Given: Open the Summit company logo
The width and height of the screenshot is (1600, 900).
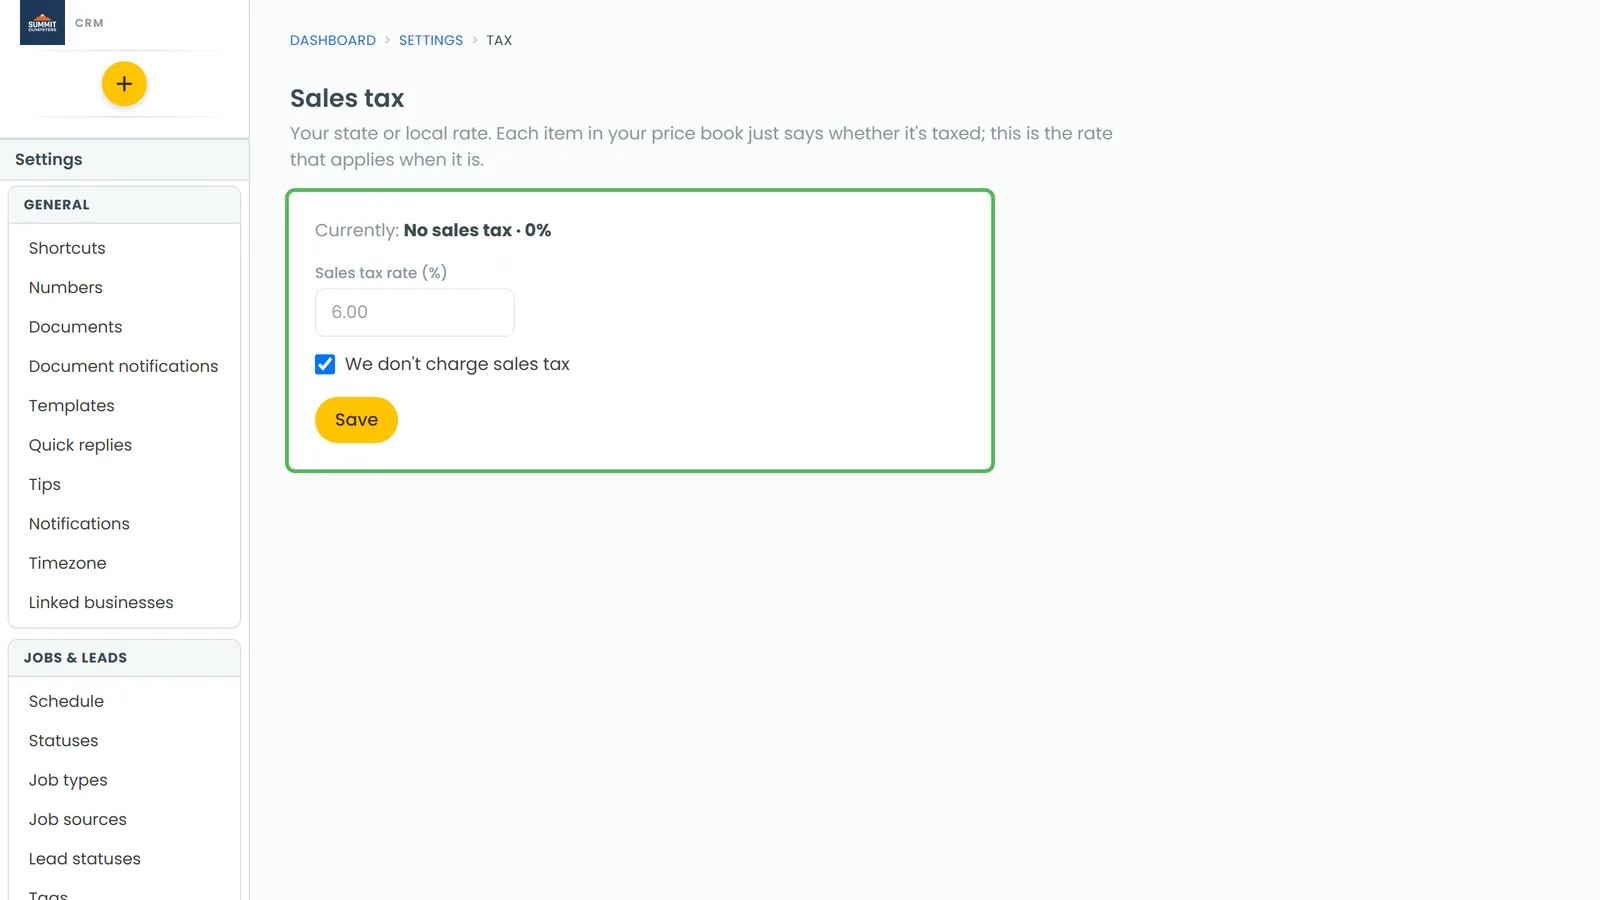Looking at the screenshot, I should [x=42, y=22].
